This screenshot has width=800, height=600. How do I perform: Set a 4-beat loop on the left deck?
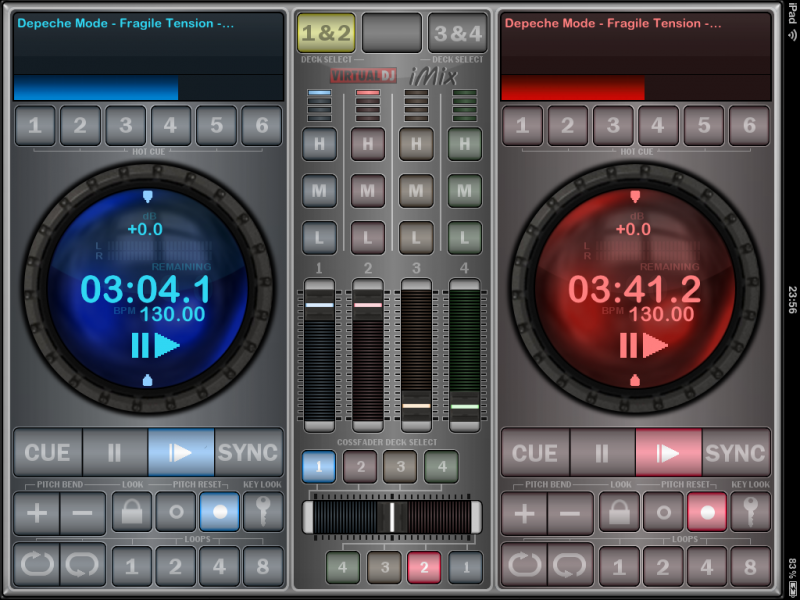(x=219, y=566)
